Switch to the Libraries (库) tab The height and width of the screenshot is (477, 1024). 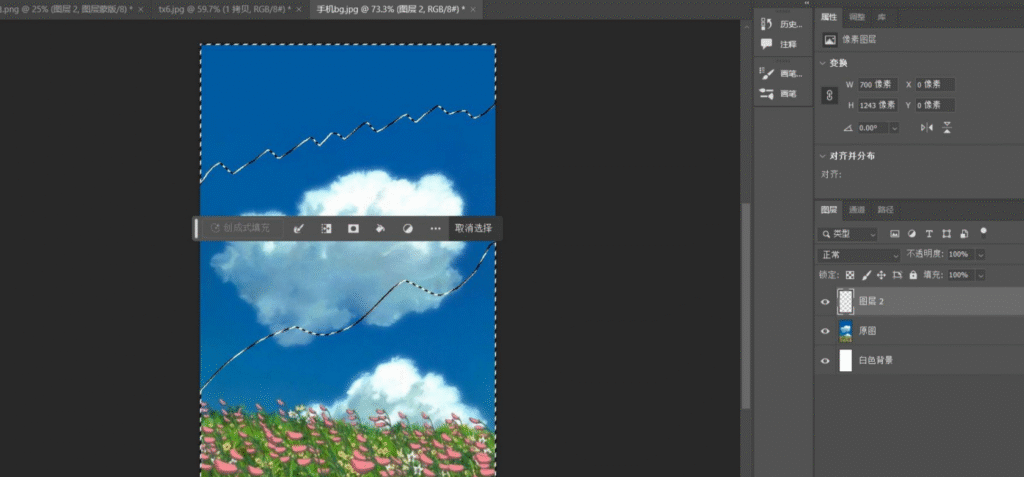(882, 18)
